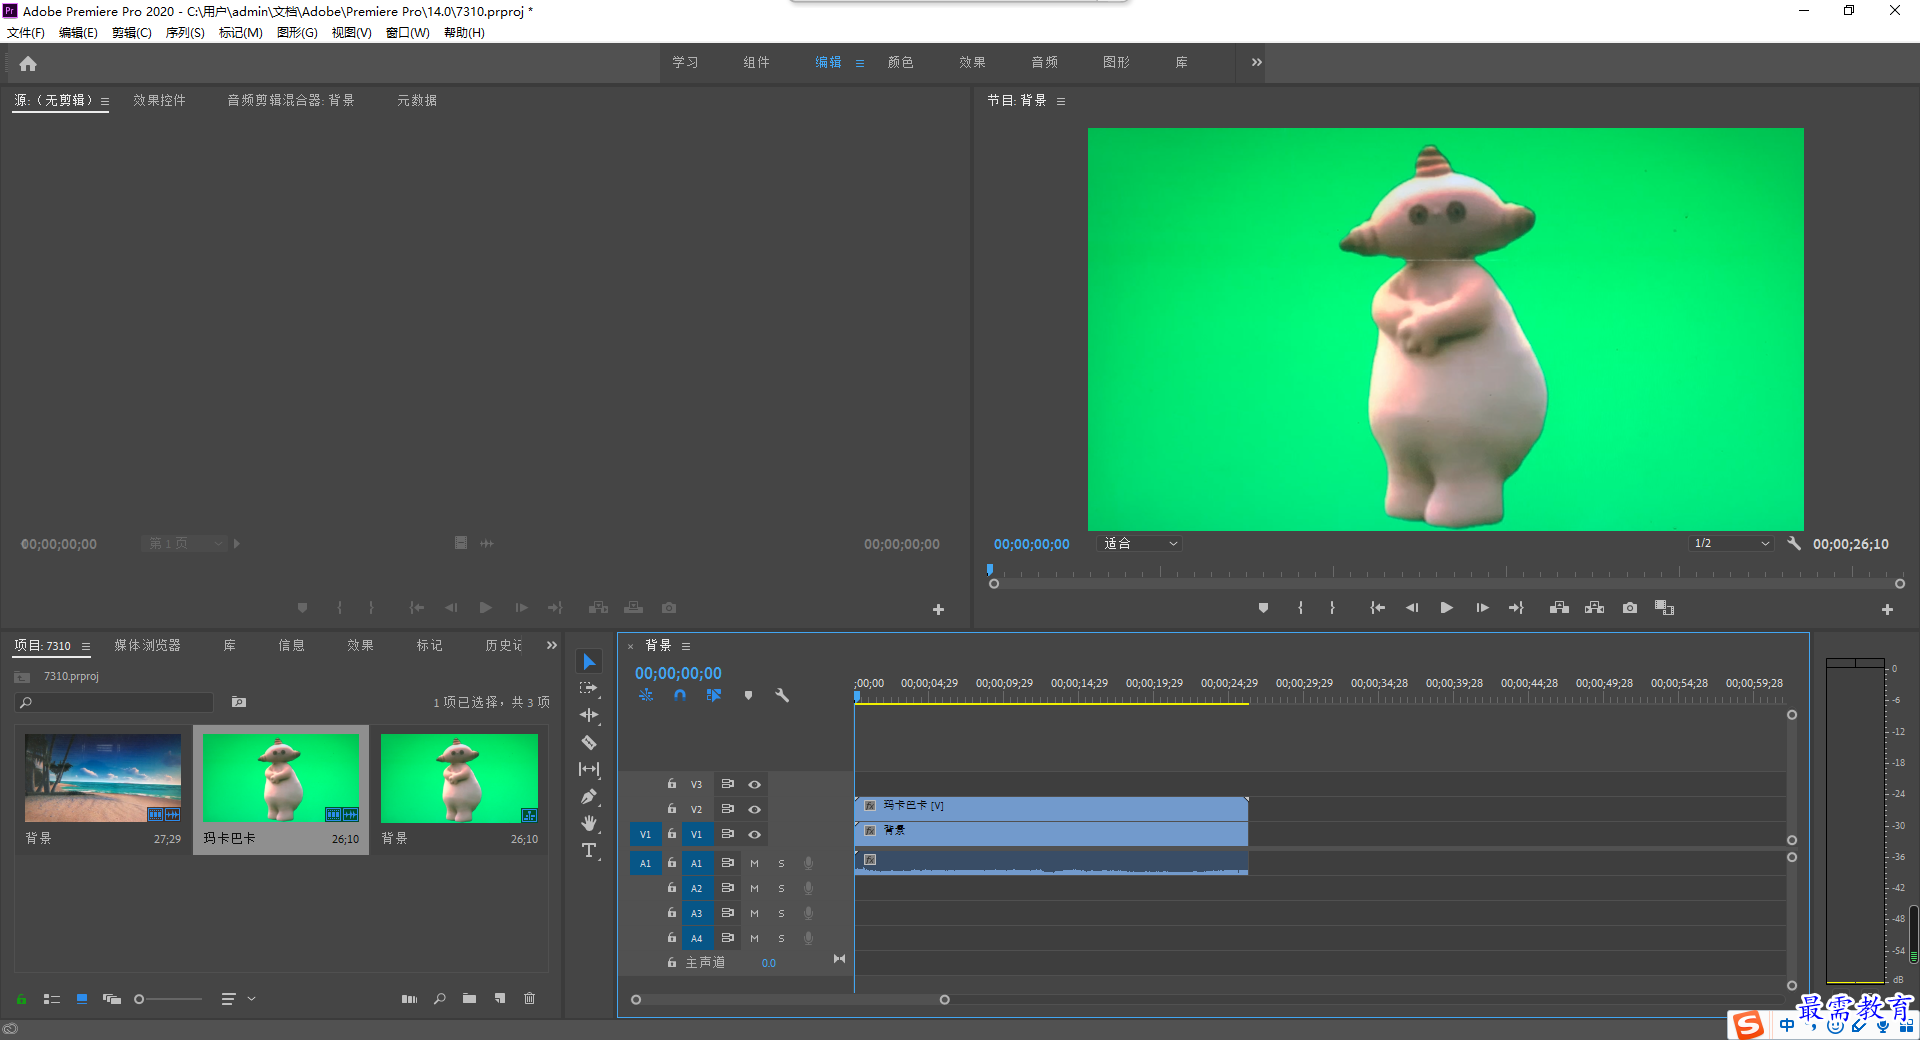Click the Program monitor current timecode
The image size is (1920, 1040).
(1031, 544)
